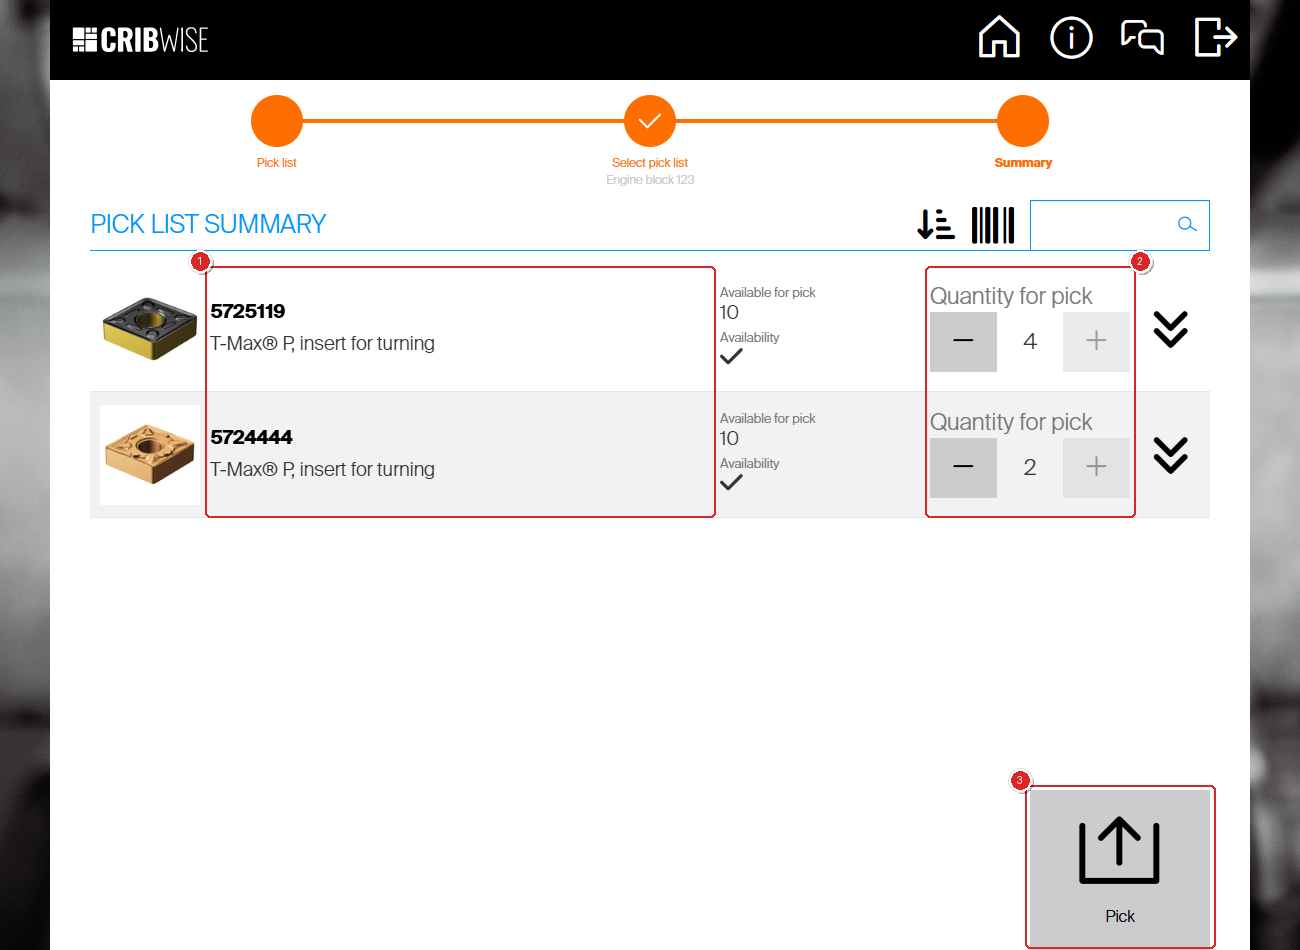Decrease pick quantity for item 5725119
Viewport: 1300px width, 950px height.
click(x=963, y=342)
